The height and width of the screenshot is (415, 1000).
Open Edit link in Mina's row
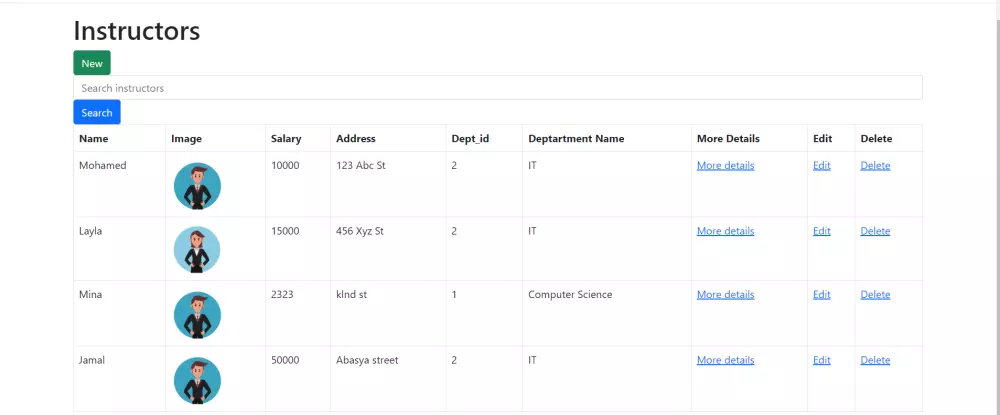pyautogui.click(x=822, y=295)
